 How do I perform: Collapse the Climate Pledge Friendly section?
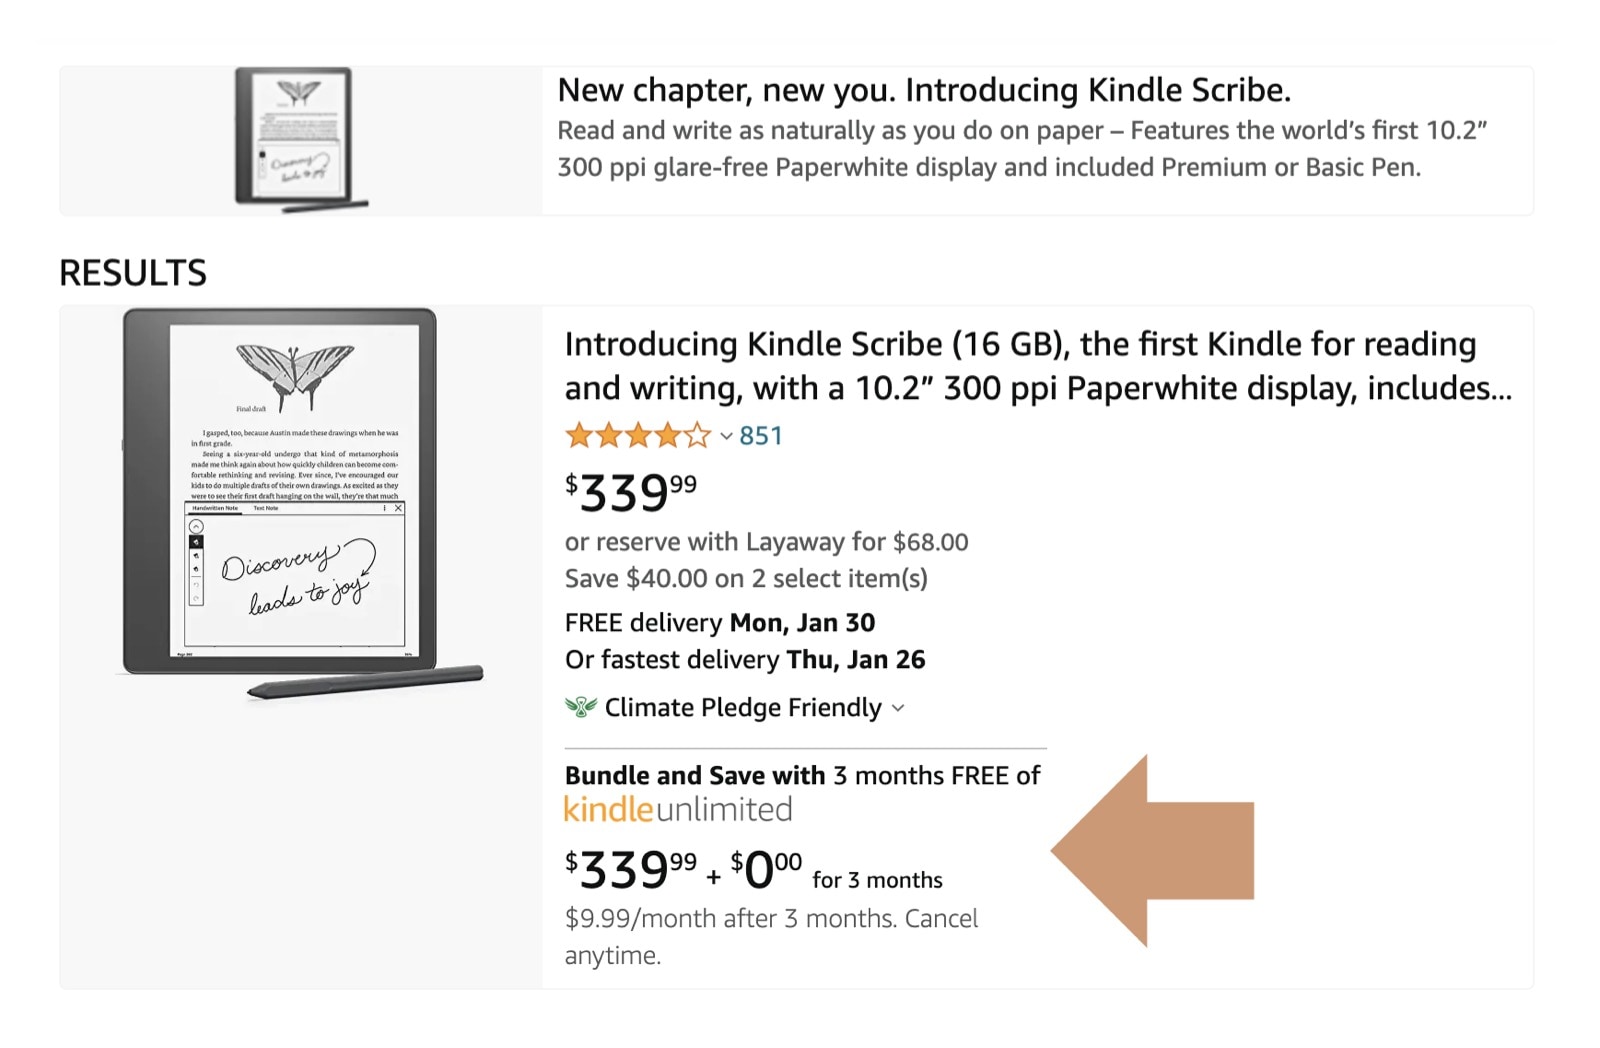pyautogui.click(x=897, y=710)
